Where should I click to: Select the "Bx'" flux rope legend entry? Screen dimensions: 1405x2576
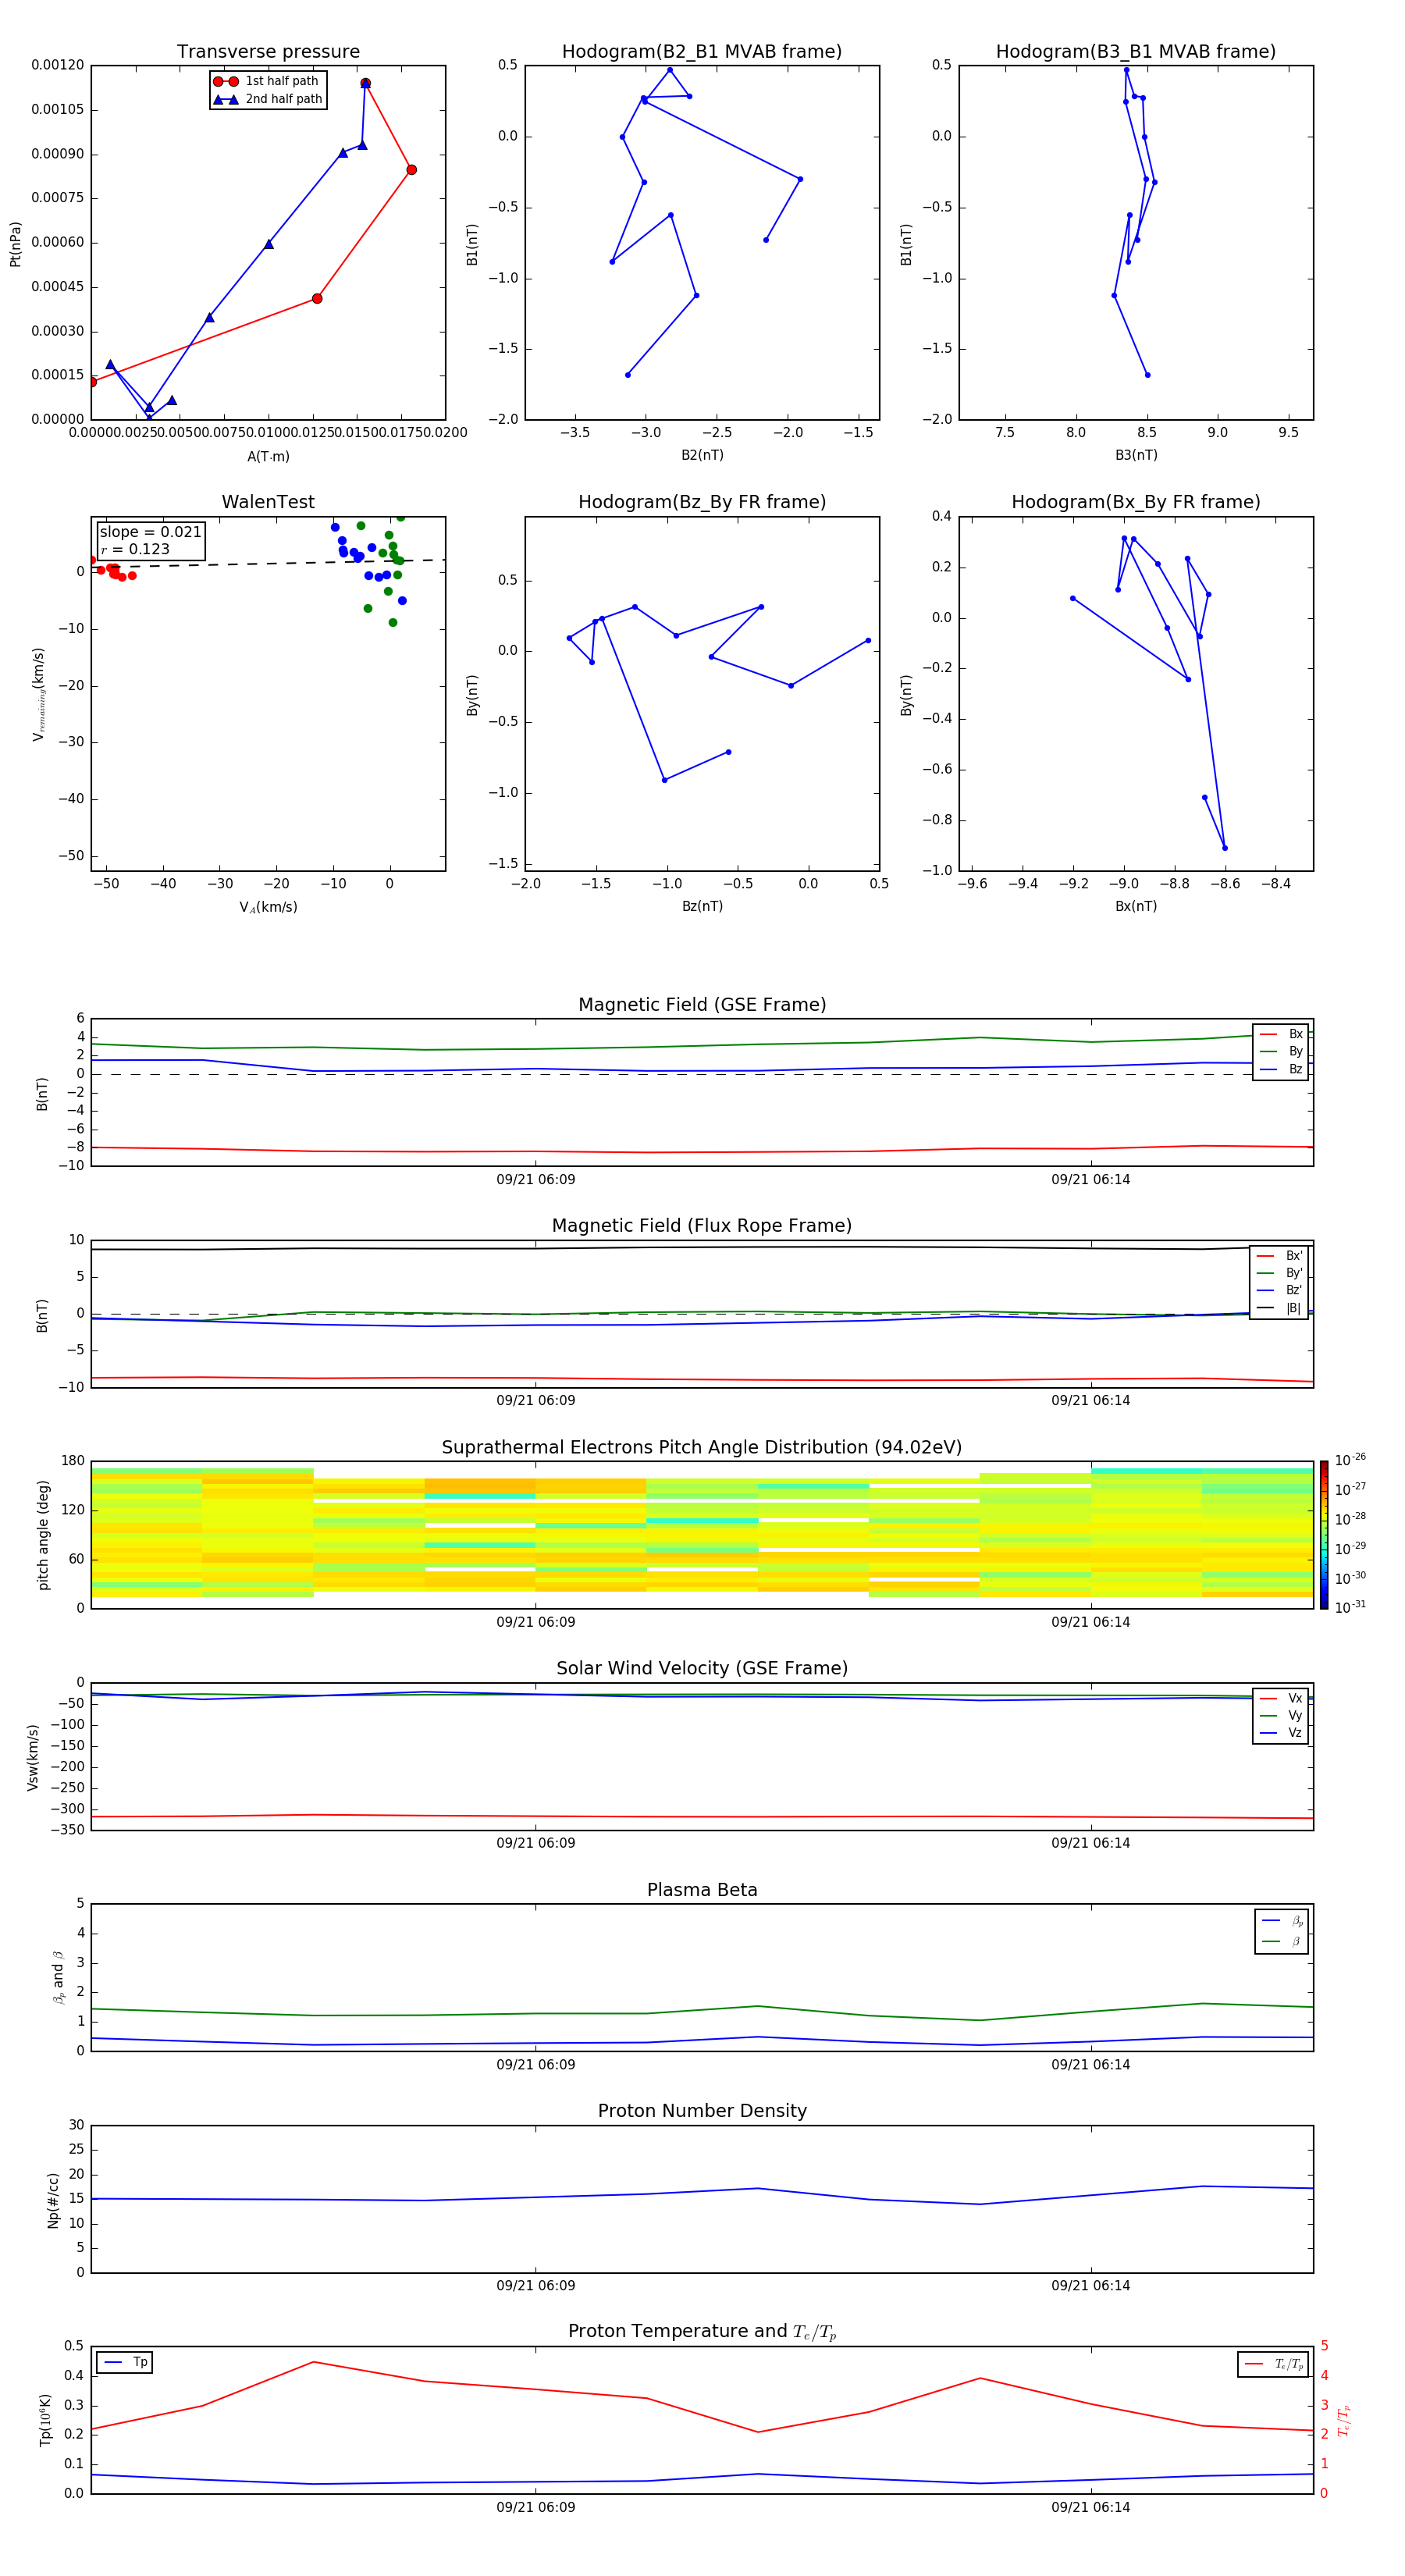click(x=1279, y=1256)
